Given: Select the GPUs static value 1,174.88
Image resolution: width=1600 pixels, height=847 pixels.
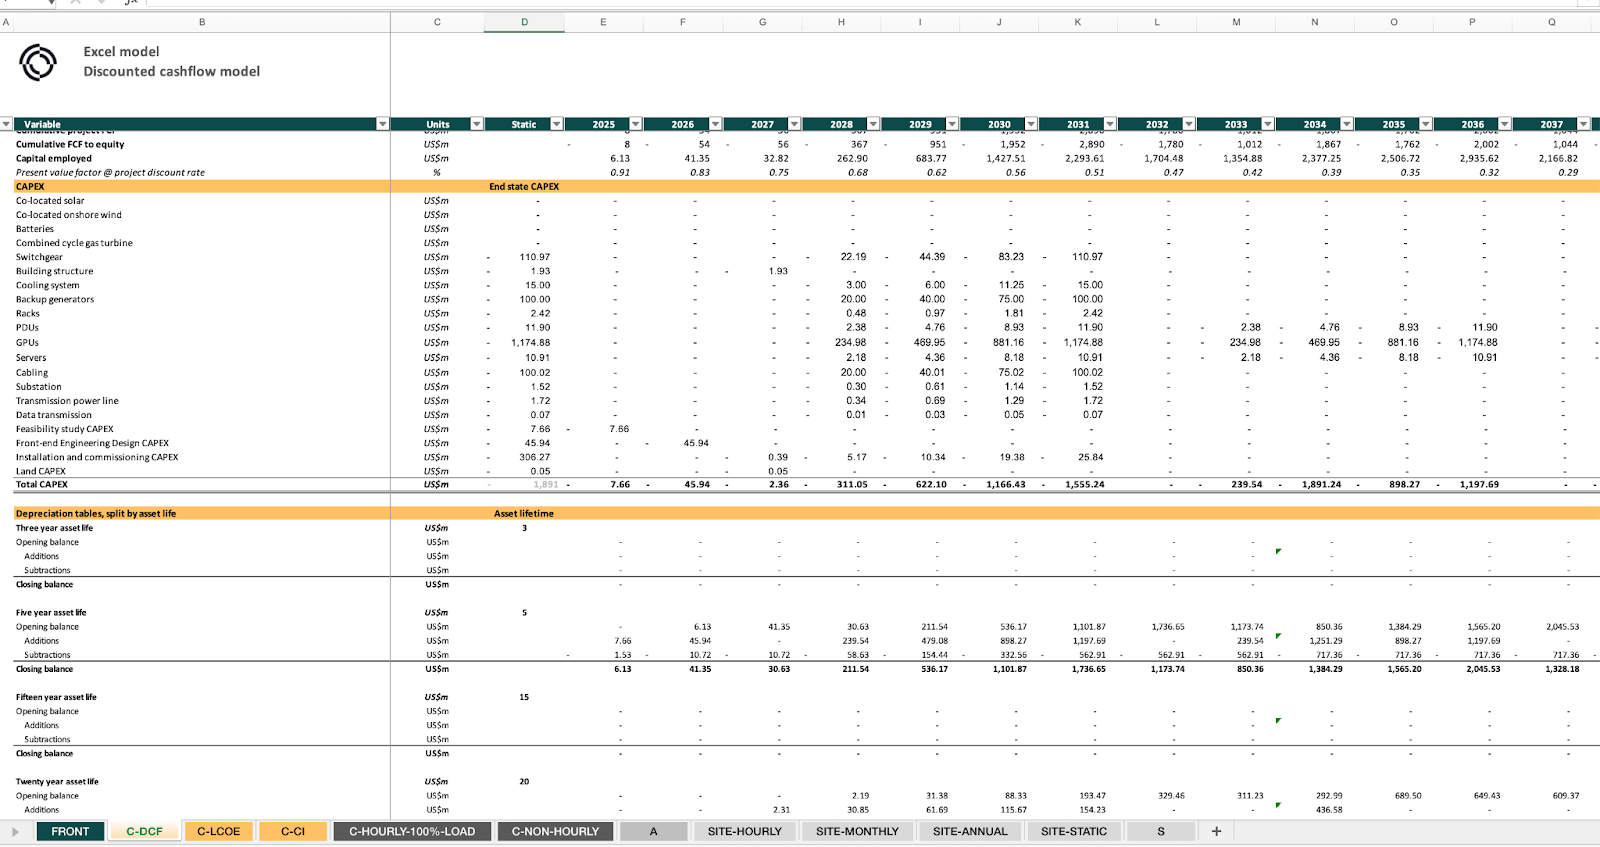Looking at the screenshot, I should tap(531, 342).
